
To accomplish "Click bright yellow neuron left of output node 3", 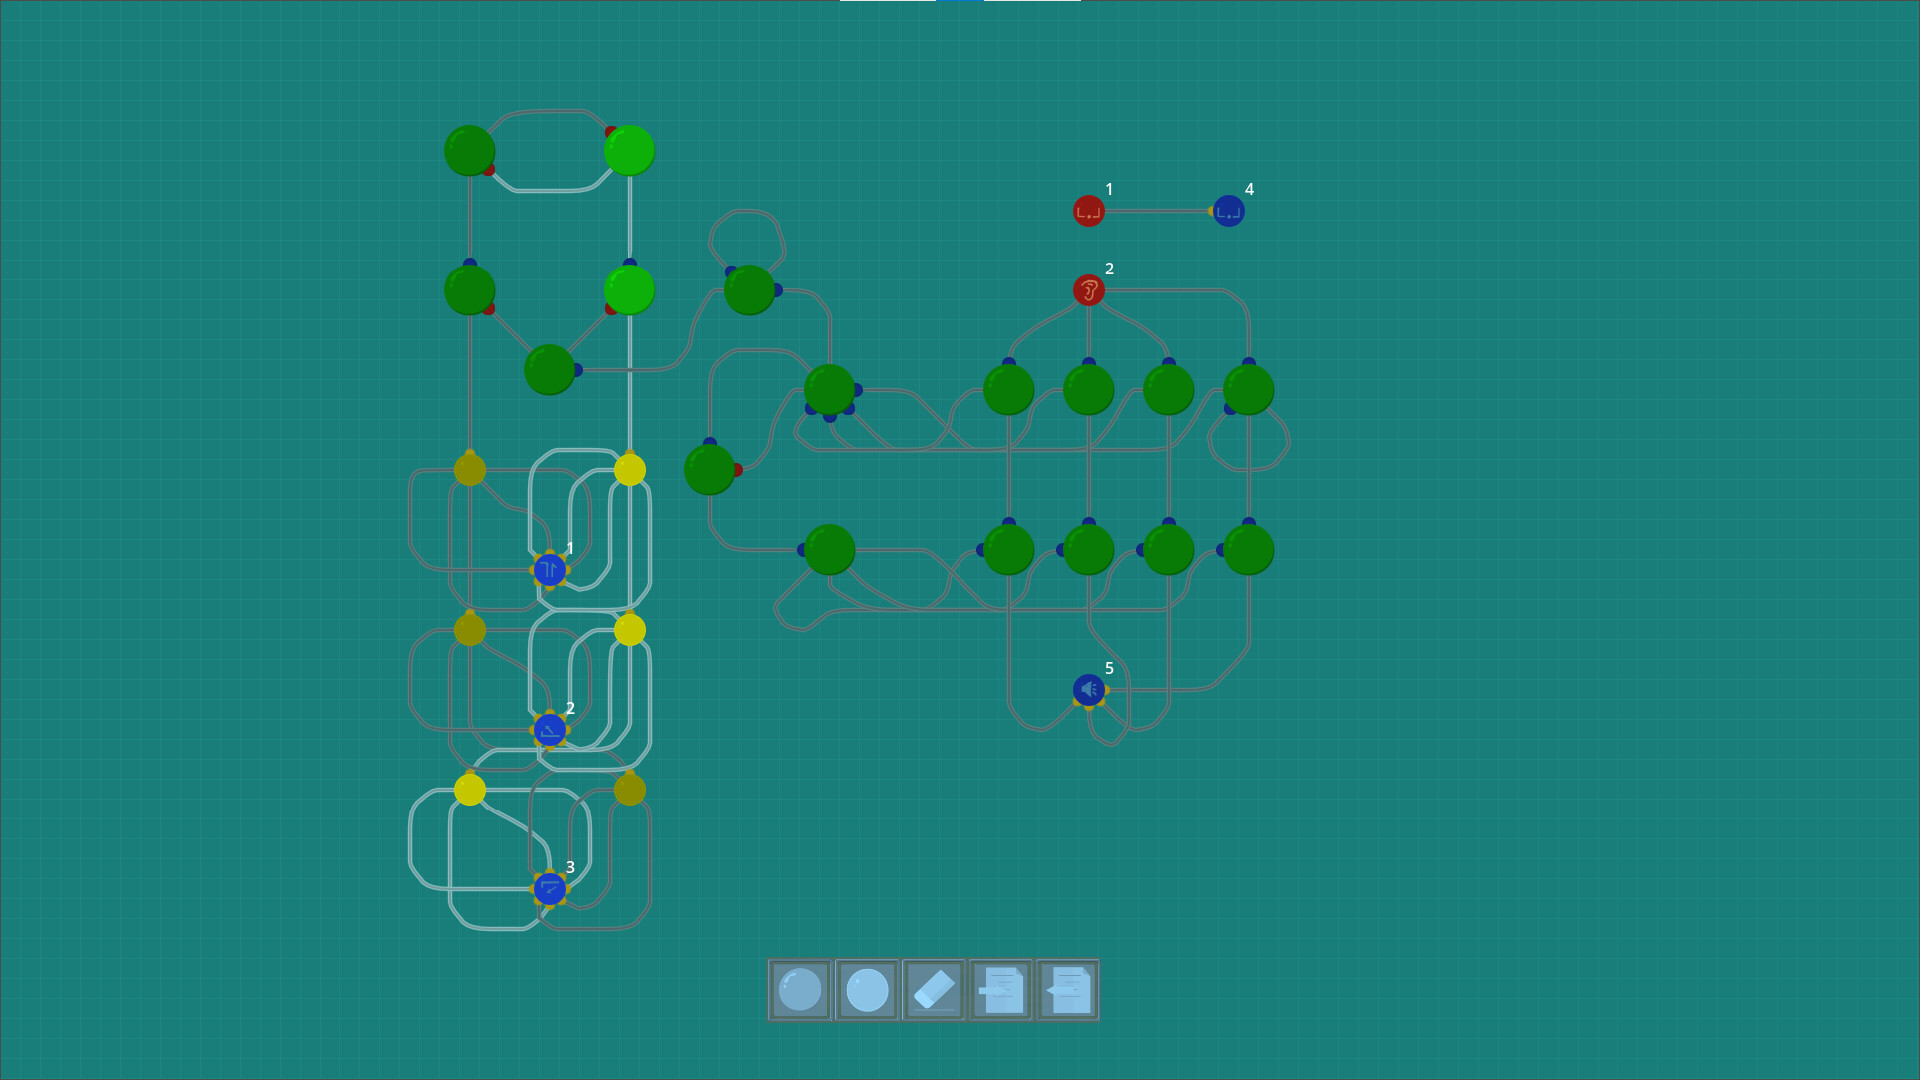I will [x=469, y=789].
